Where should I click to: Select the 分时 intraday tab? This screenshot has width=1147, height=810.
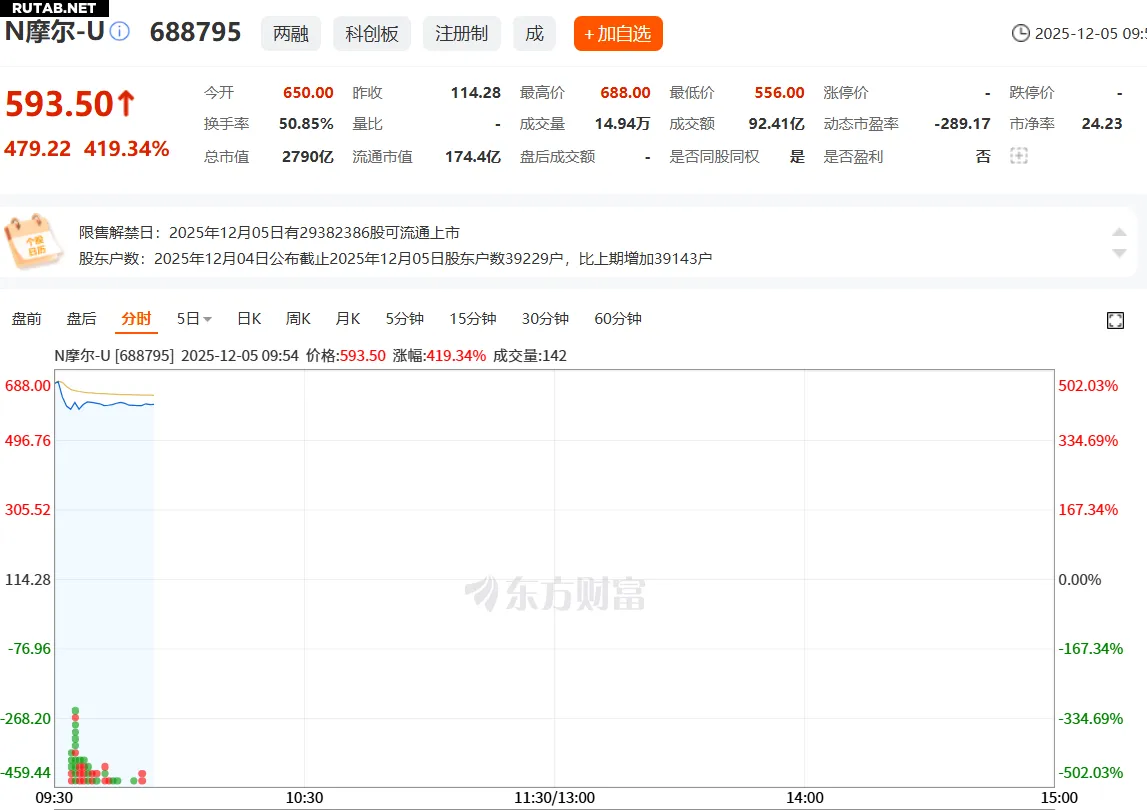point(136,319)
